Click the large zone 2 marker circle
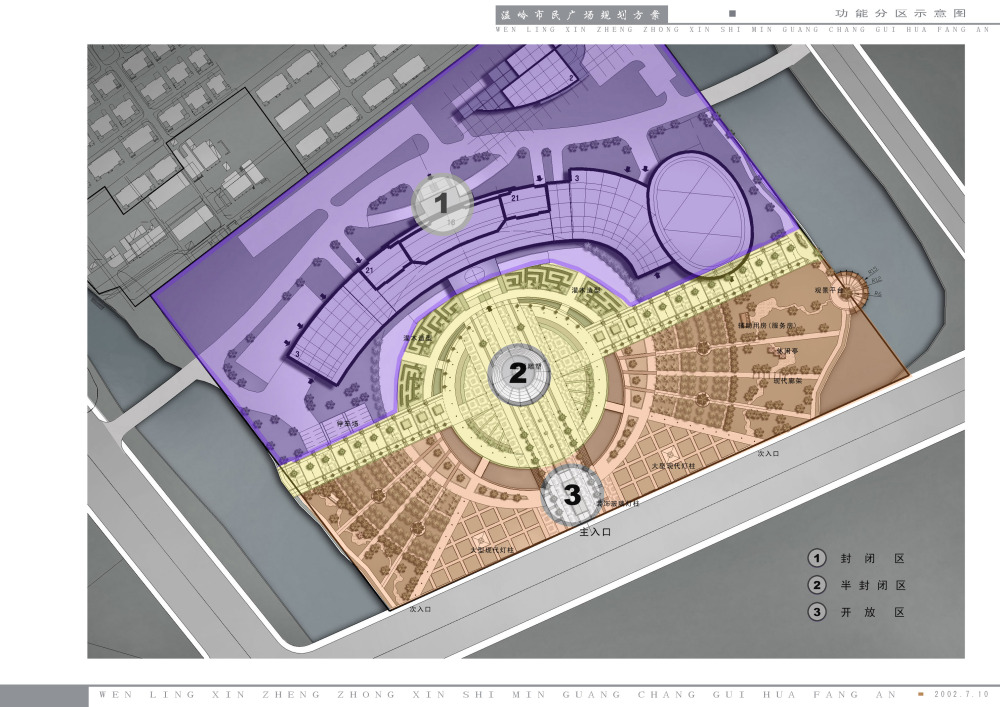1000x707 pixels. [x=518, y=374]
